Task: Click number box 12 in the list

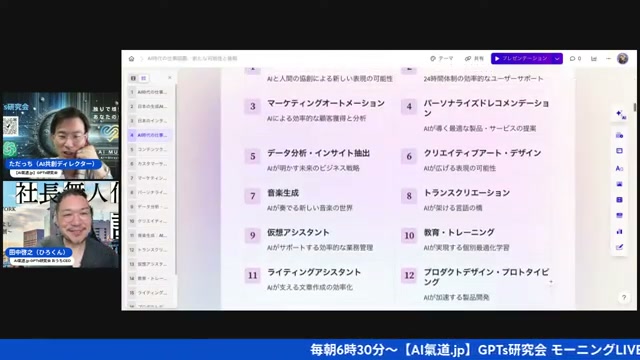Action: coord(409,276)
